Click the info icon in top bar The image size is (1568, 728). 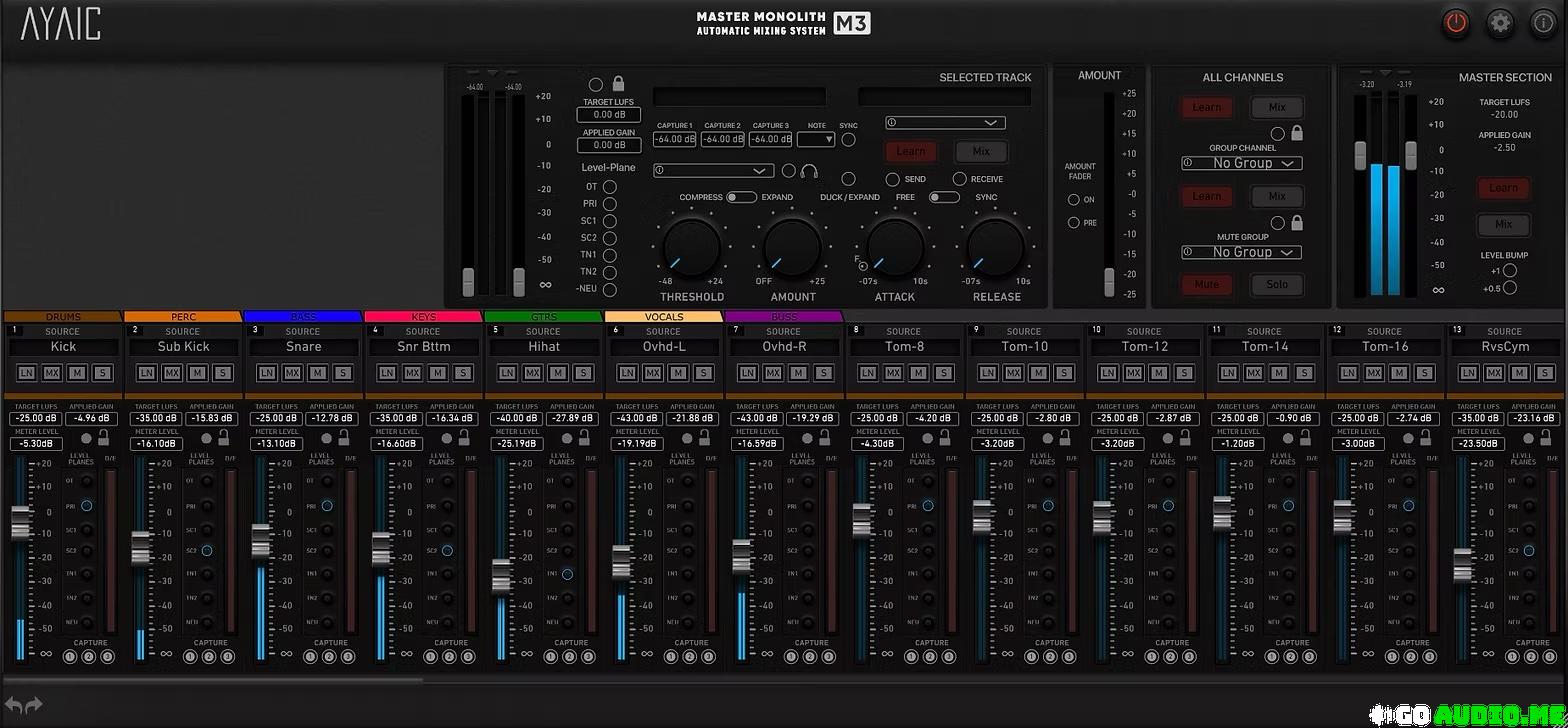pyautogui.click(x=1543, y=23)
